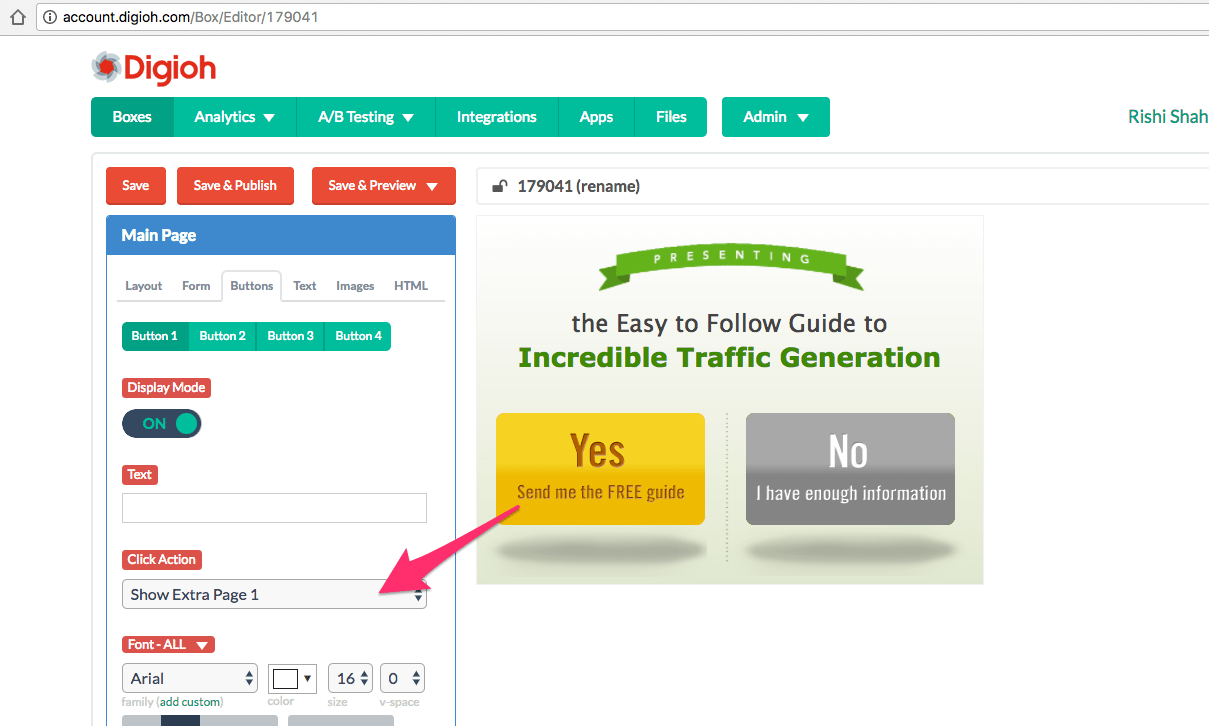Click the red Text label badge
1209x726 pixels.
click(x=140, y=474)
